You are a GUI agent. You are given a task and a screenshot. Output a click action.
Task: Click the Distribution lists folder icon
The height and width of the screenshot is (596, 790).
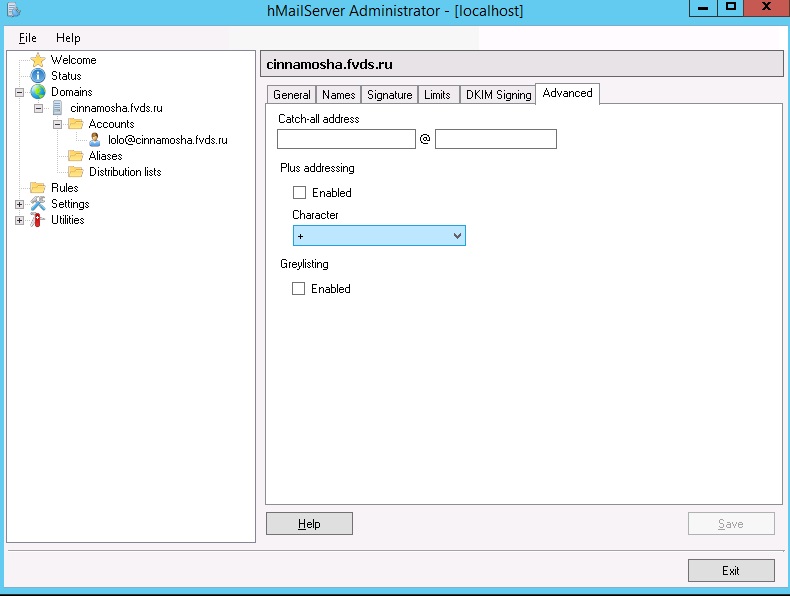coord(76,172)
